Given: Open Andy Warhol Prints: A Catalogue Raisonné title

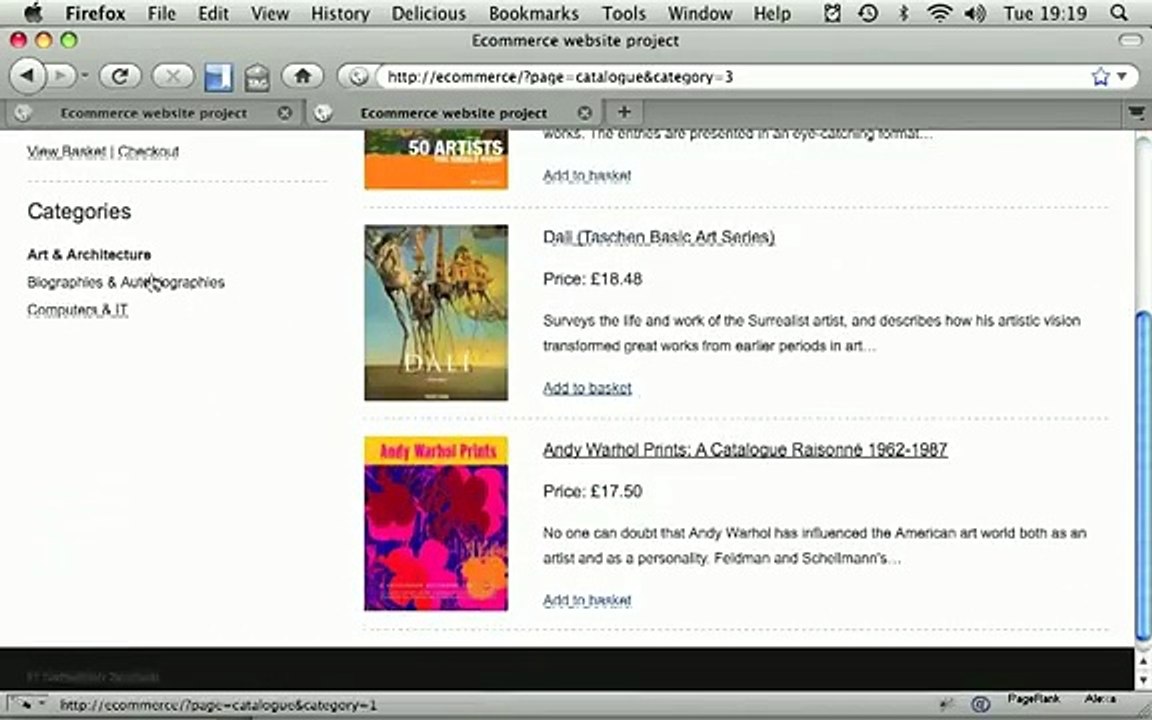Looking at the screenshot, I should tap(745, 450).
